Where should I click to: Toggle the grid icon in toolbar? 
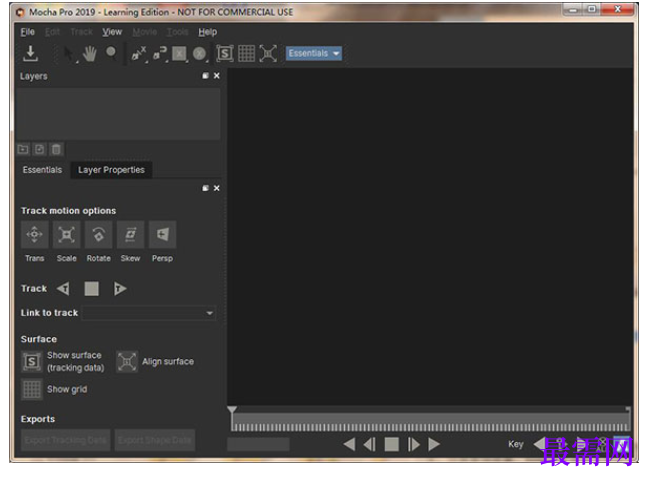pyautogui.click(x=246, y=53)
